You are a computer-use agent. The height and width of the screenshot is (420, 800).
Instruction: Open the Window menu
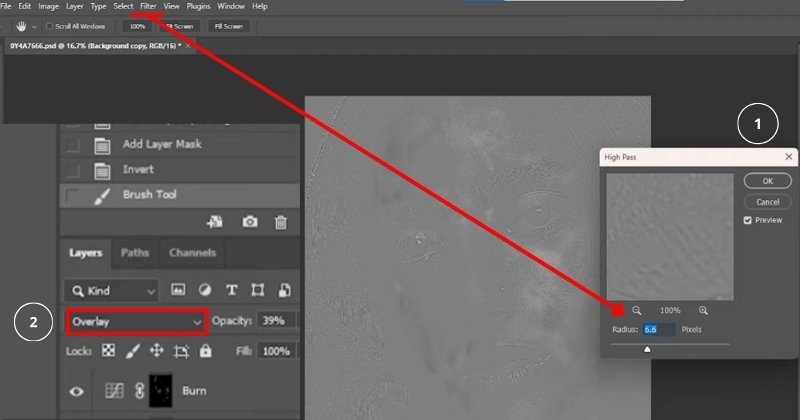(x=231, y=6)
